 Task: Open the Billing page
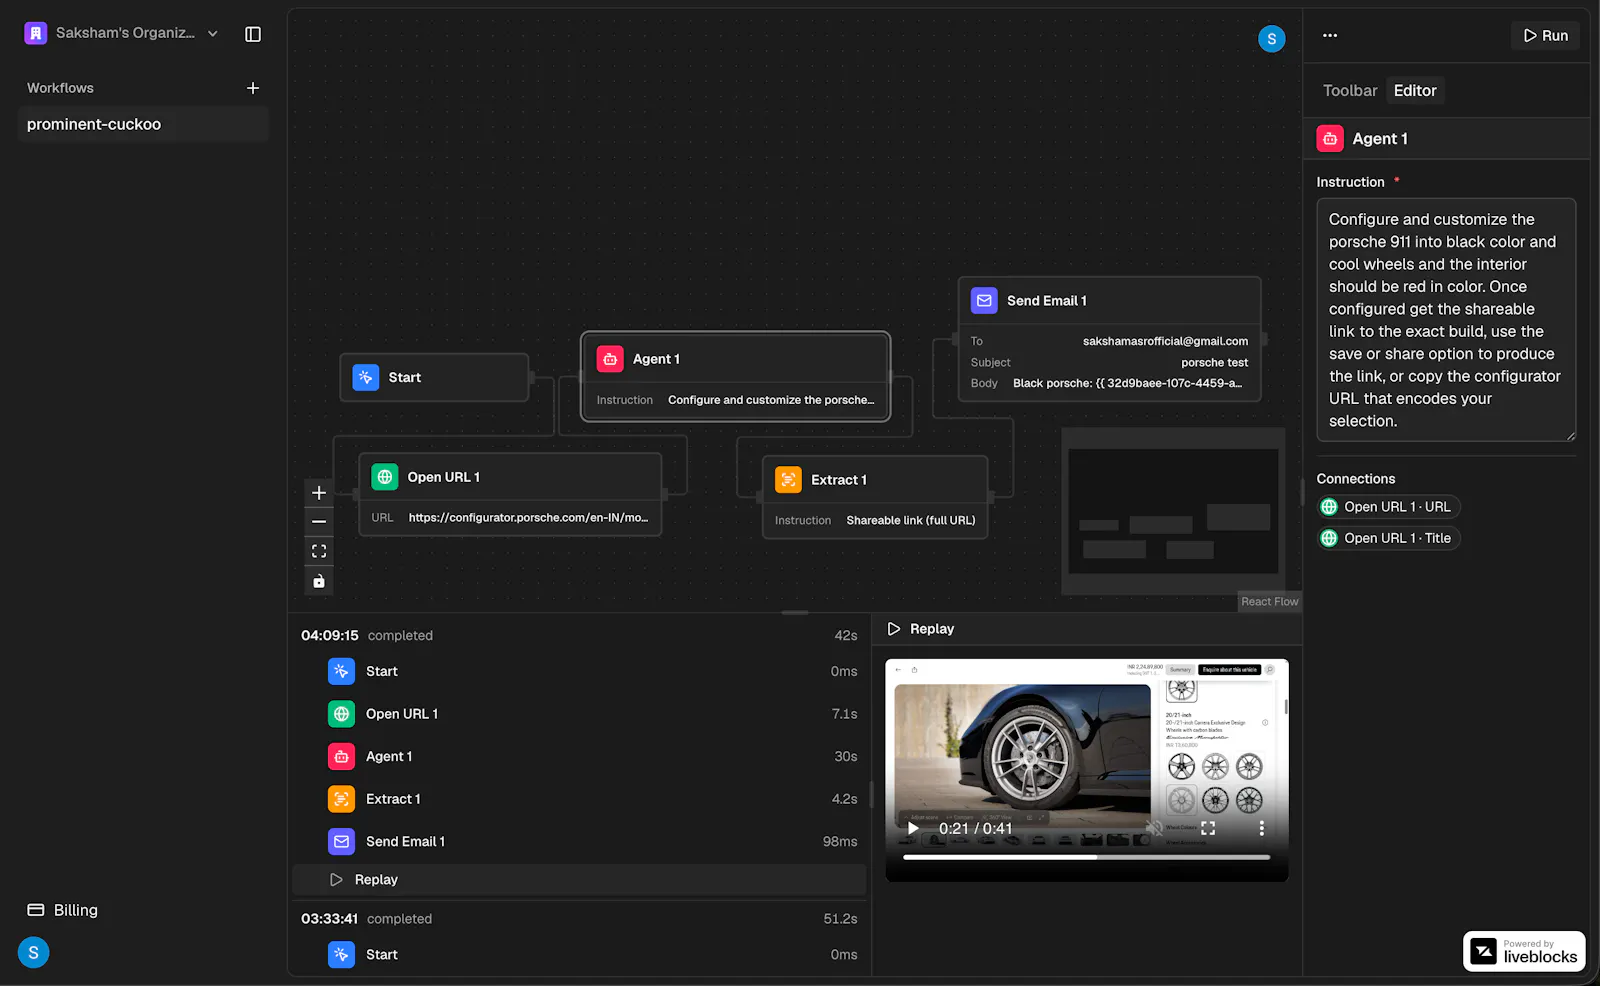click(63, 910)
